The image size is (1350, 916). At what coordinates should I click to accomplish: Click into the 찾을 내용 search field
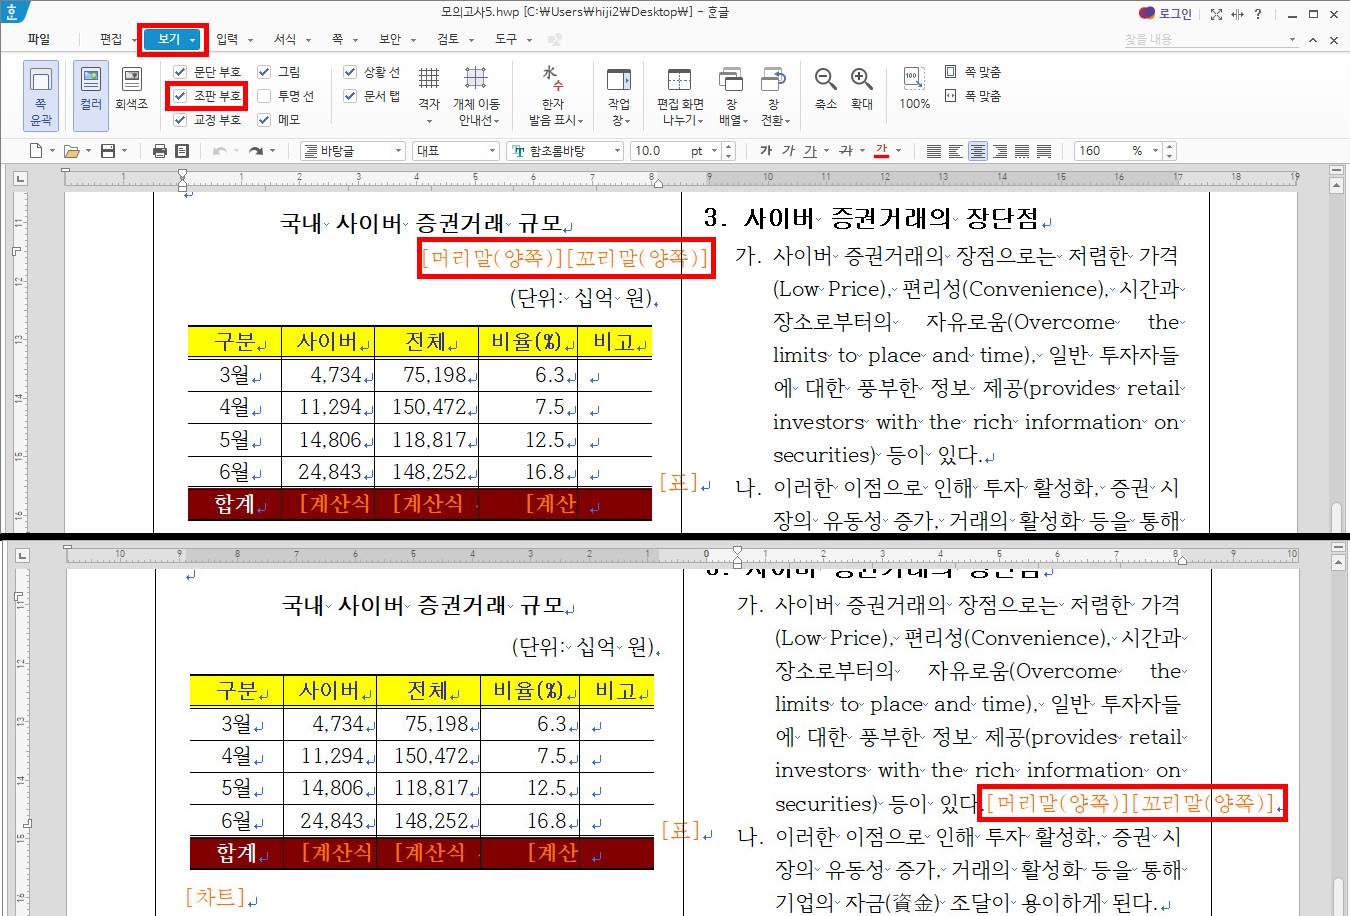pos(1203,40)
